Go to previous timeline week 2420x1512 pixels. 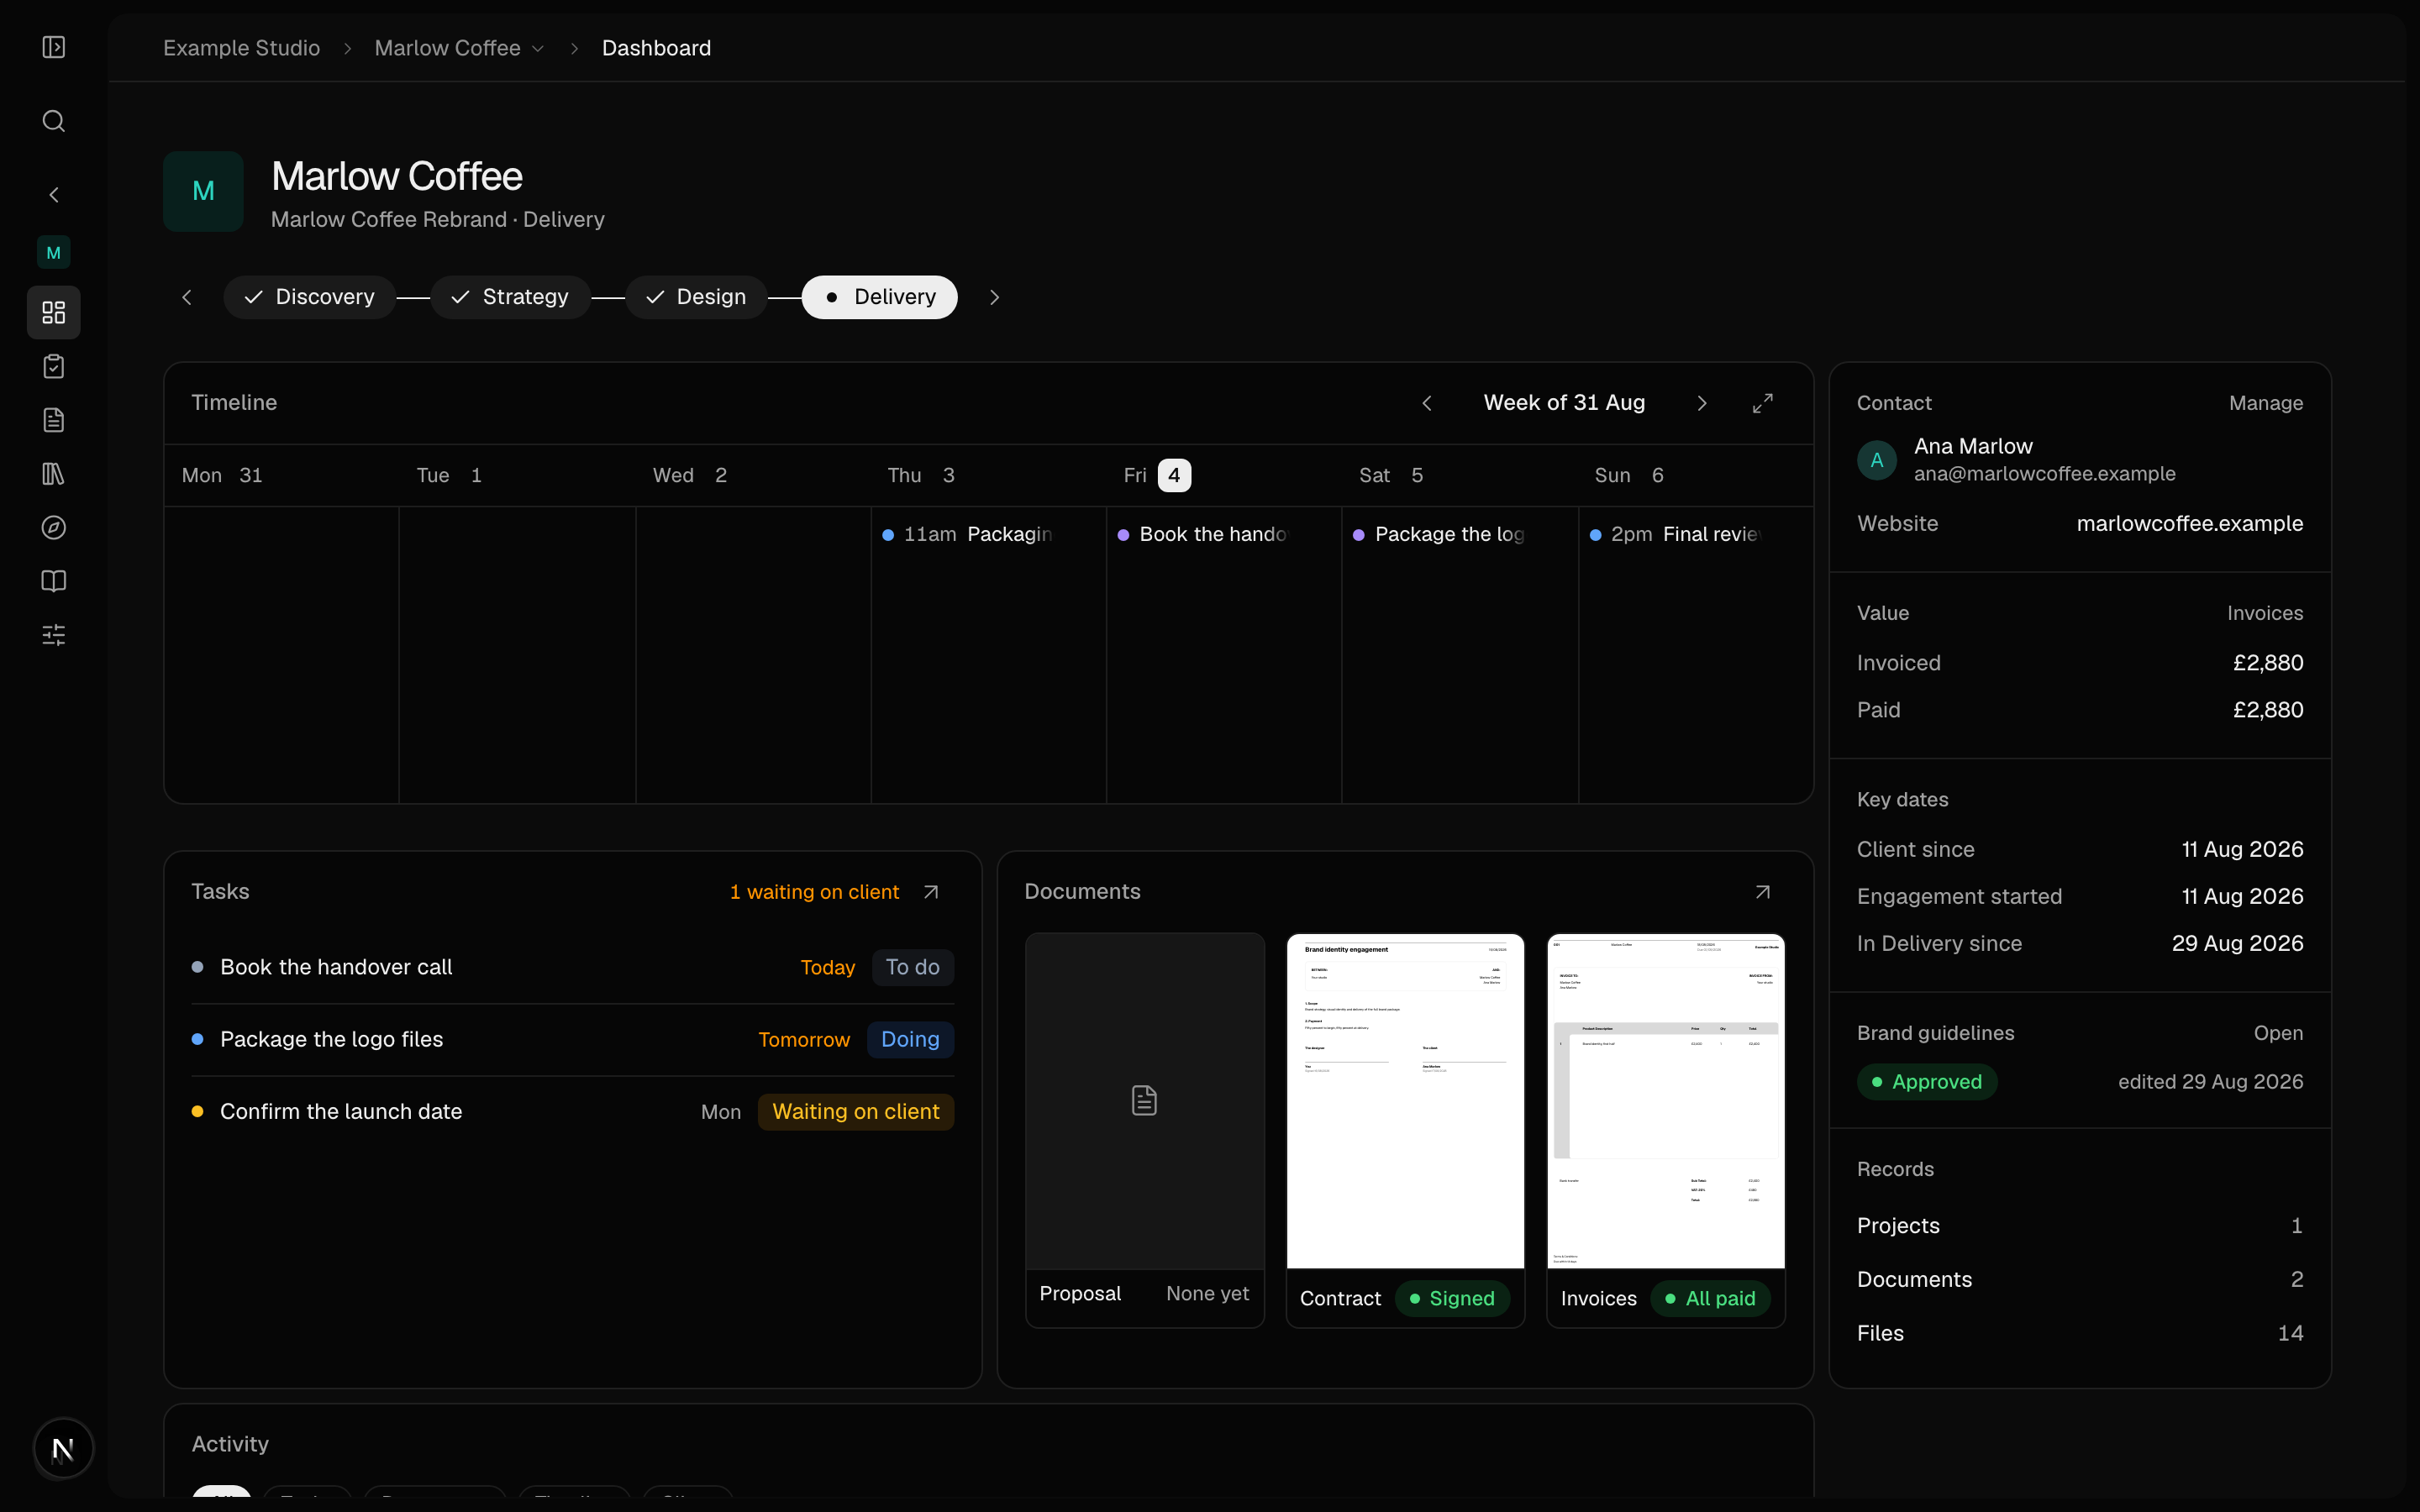click(1427, 403)
